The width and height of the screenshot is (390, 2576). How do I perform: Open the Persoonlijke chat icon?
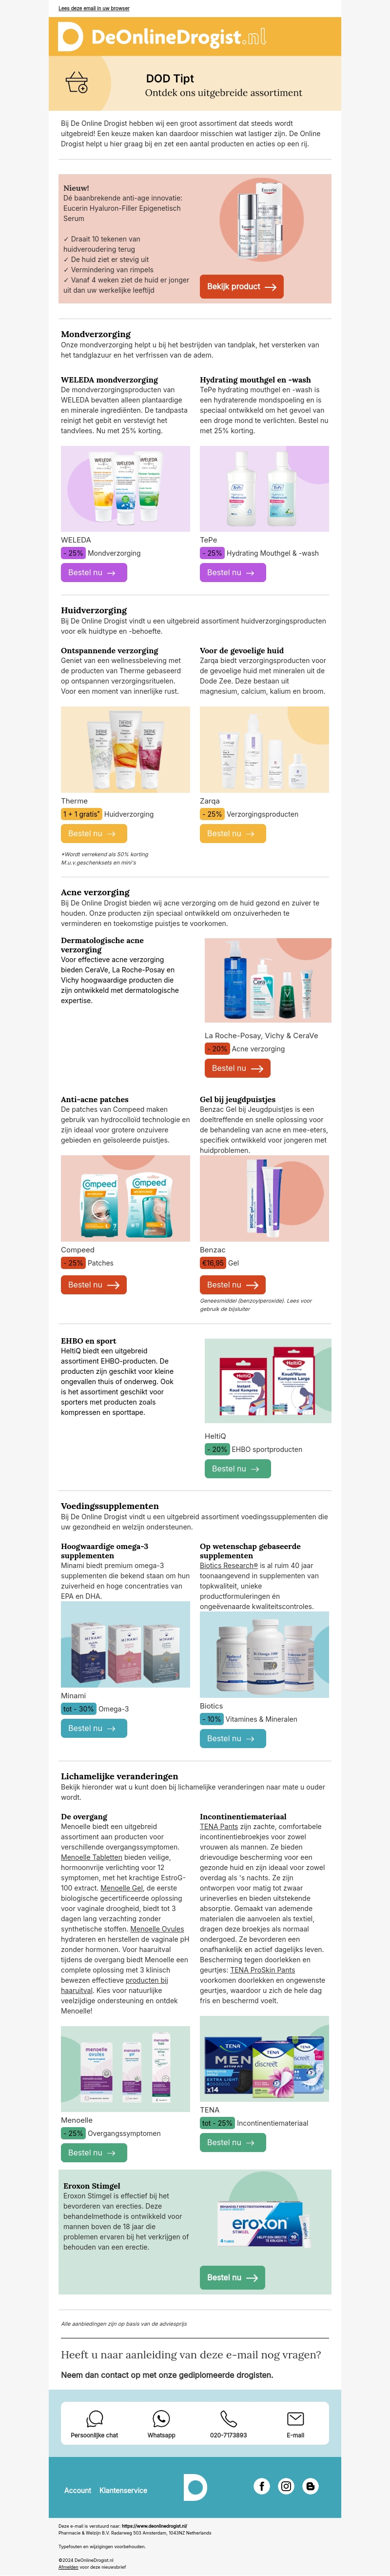click(x=94, y=2418)
